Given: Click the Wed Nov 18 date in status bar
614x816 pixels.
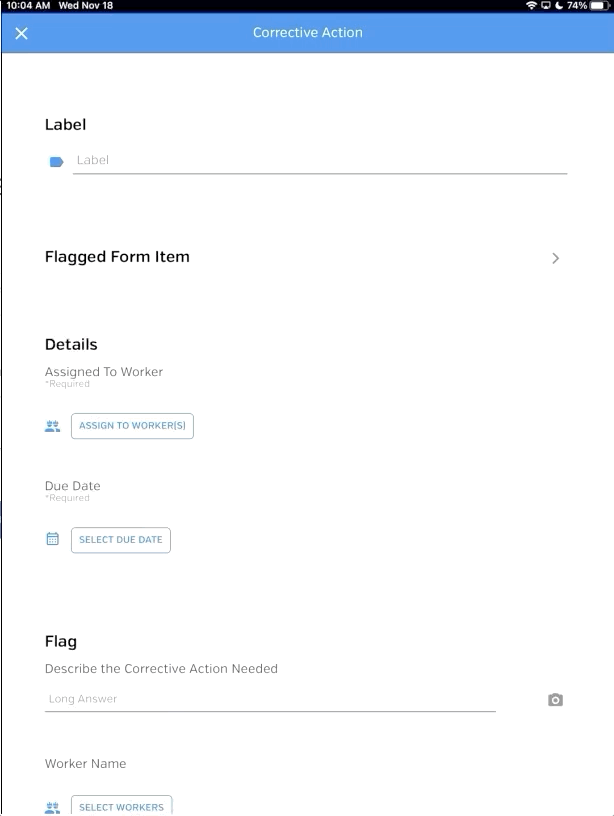Looking at the screenshot, I should point(86,6).
